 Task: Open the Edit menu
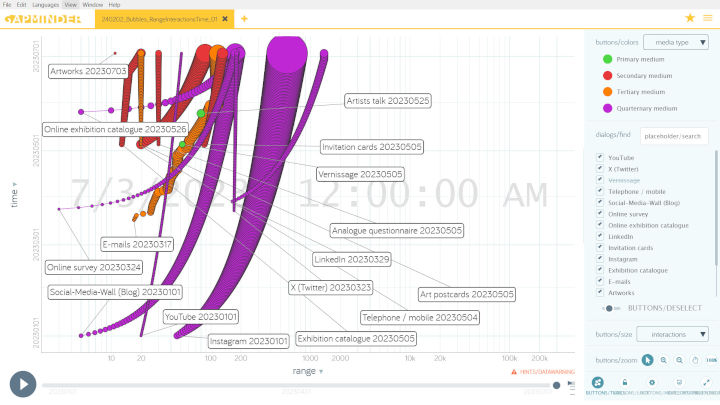click(x=22, y=5)
